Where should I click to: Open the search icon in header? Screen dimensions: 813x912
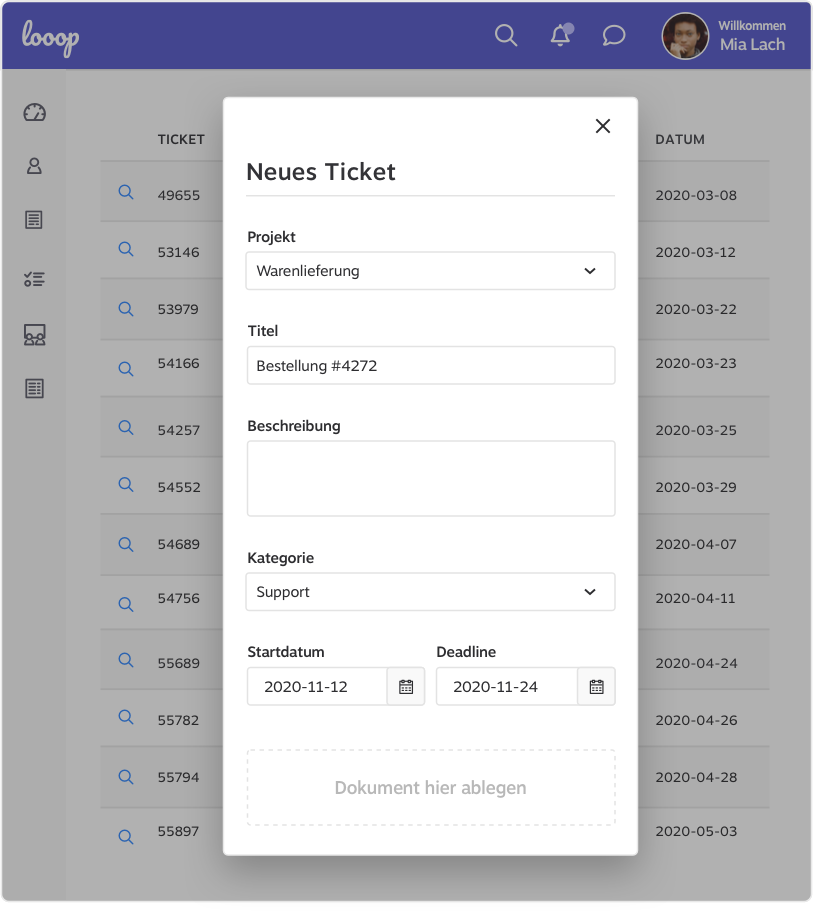pyautogui.click(x=506, y=36)
